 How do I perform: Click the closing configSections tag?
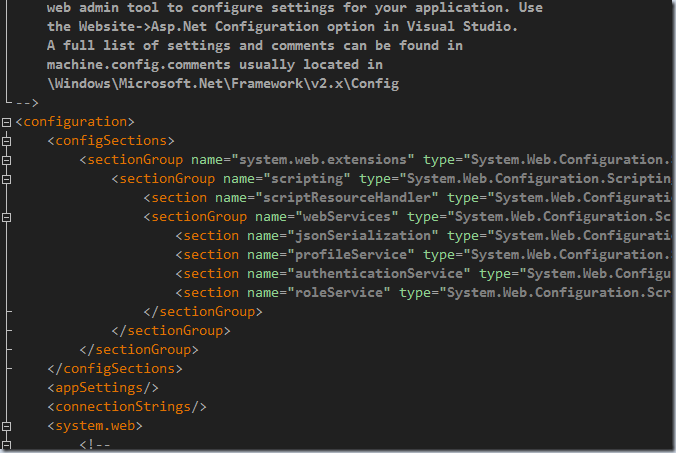[115, 369]
